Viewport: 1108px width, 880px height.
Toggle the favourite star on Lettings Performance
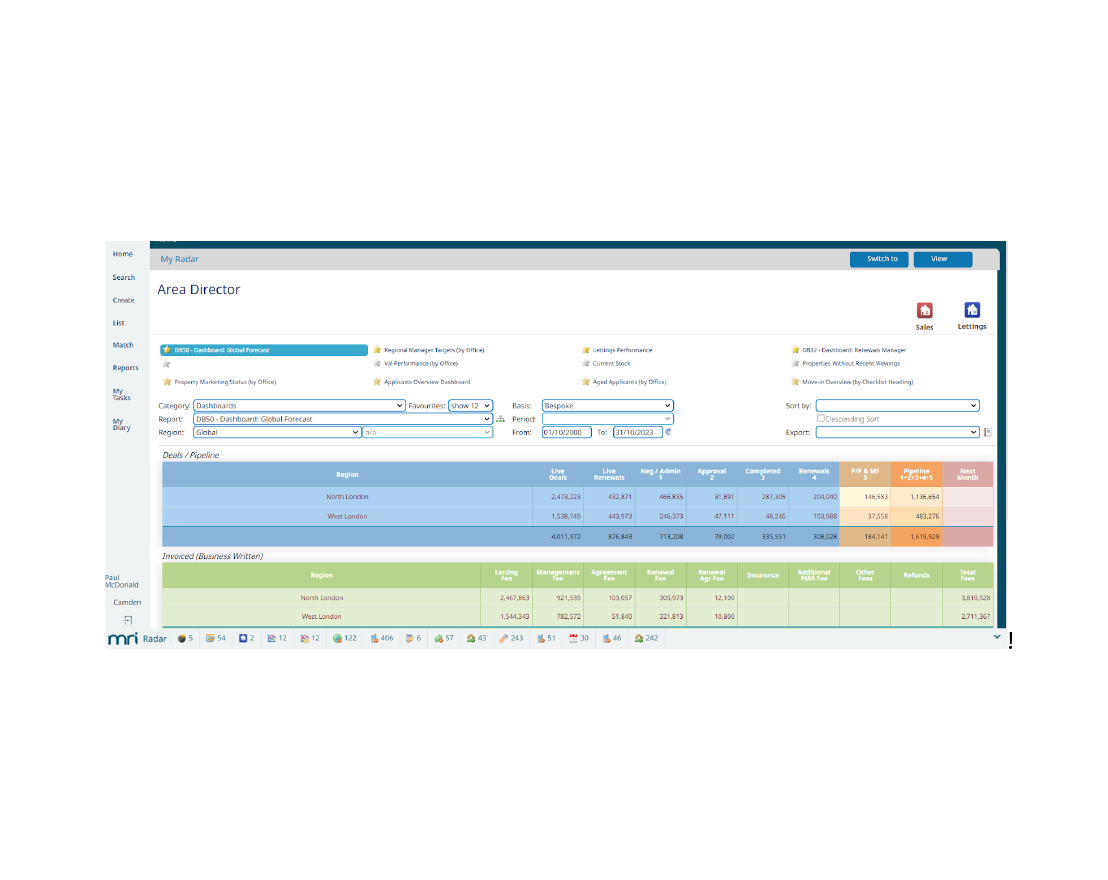click(587, 350)
